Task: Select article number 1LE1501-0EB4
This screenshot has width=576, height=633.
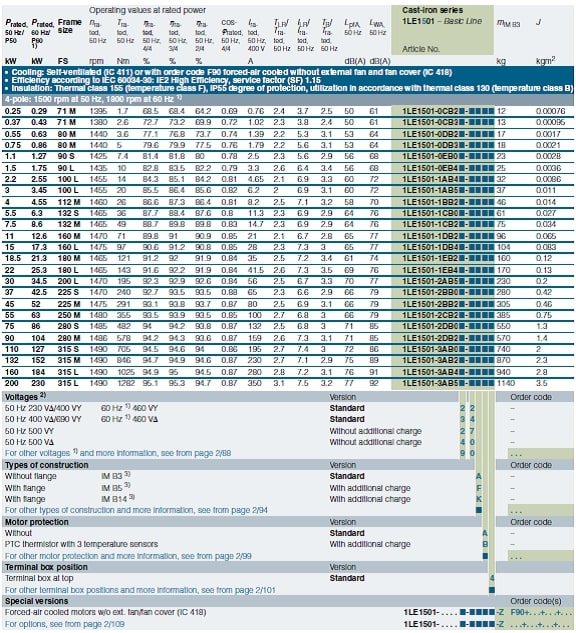Action: pos(430,168)
